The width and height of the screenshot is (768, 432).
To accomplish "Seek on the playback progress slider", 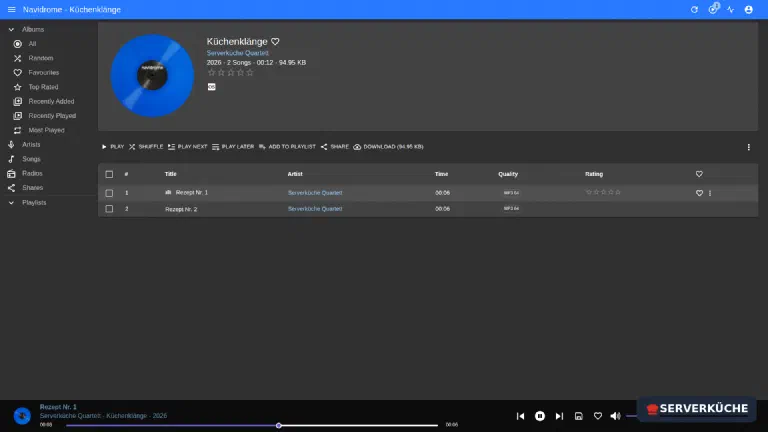I will (x=252, y=425).
